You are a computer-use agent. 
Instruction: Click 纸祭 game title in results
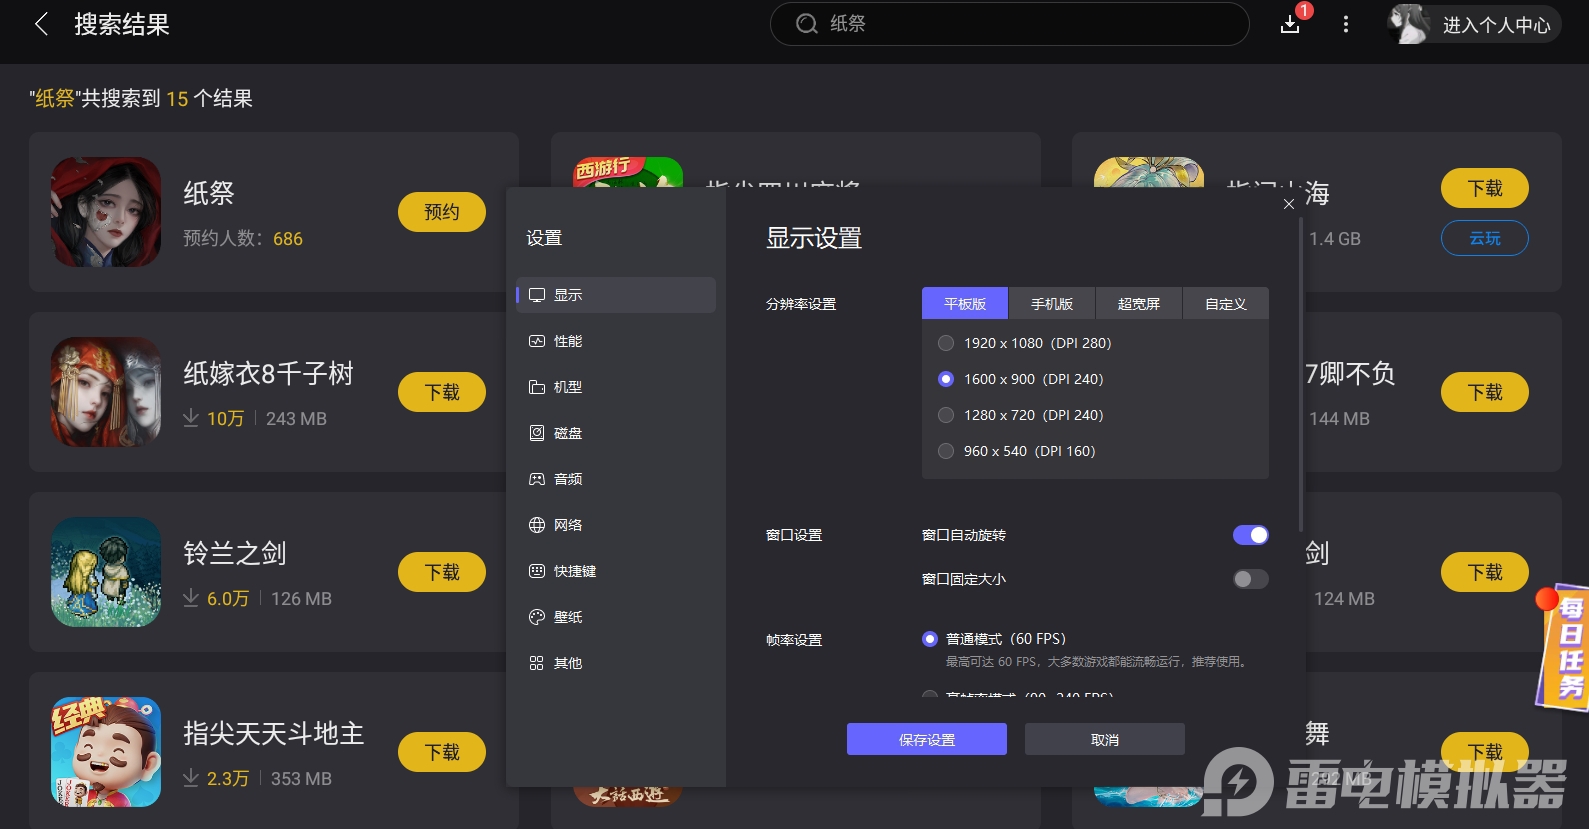pos(209,194)
